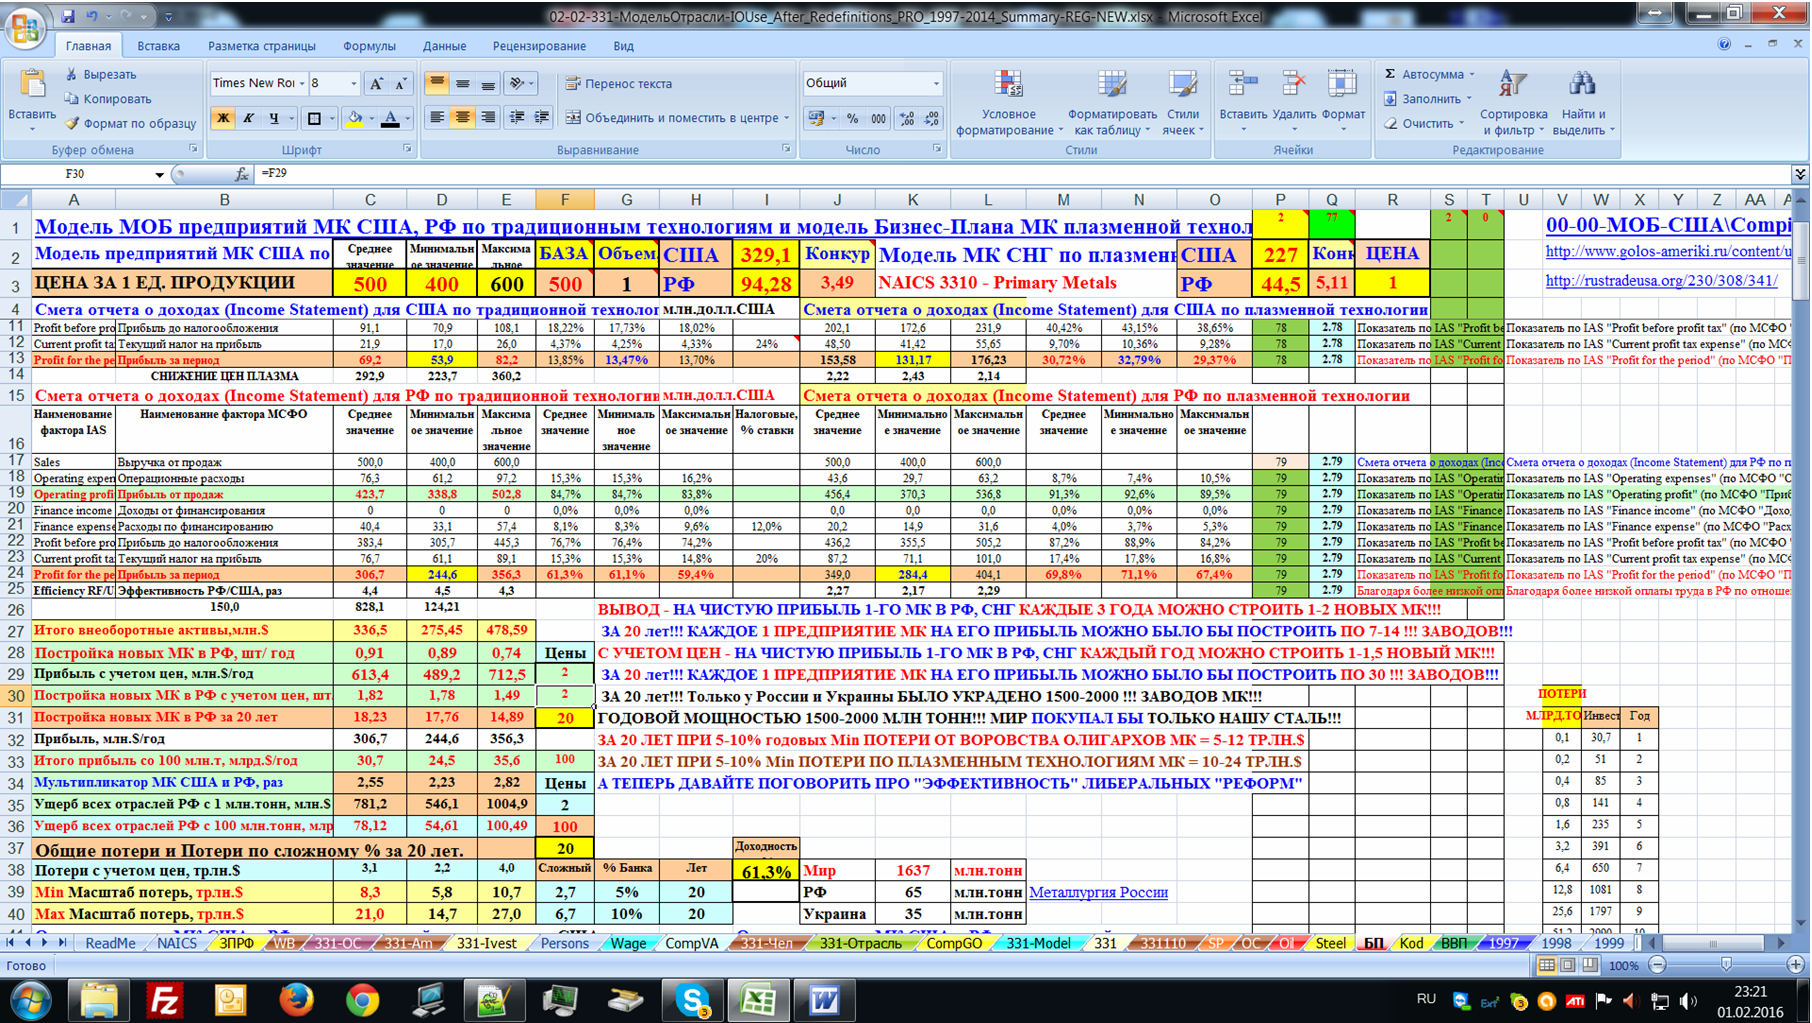Open the Металлургия России hyperlink
1812x1023 pixels.
click(1098, 892)
